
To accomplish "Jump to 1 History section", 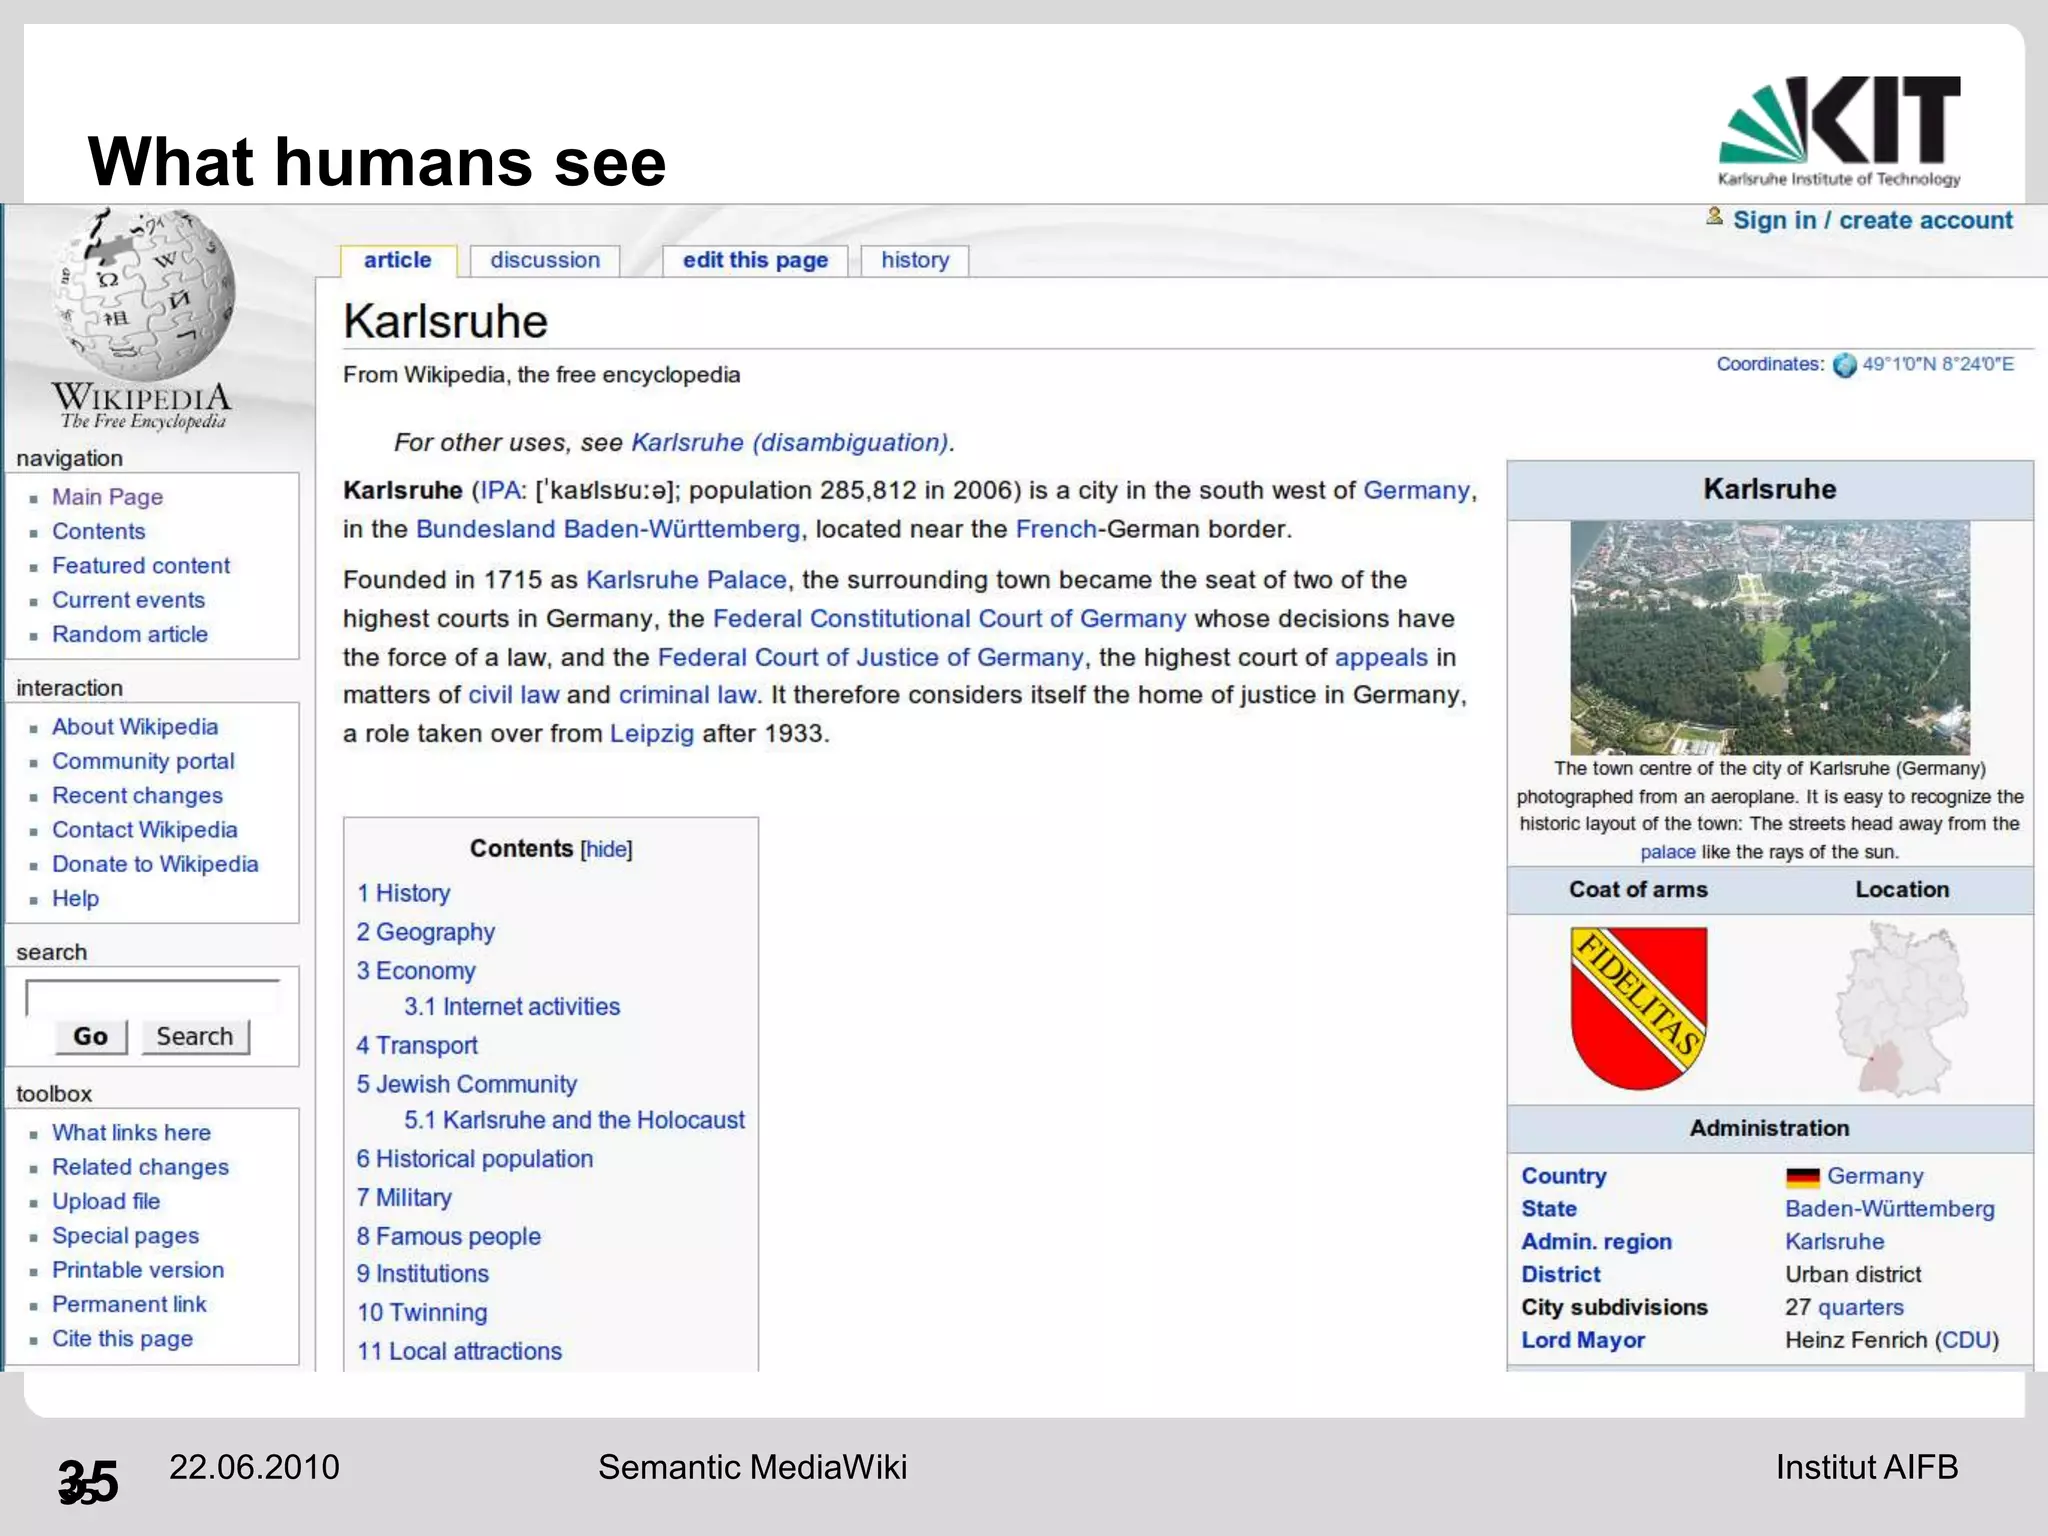I will pyautogui.click(x=403, y=893).
